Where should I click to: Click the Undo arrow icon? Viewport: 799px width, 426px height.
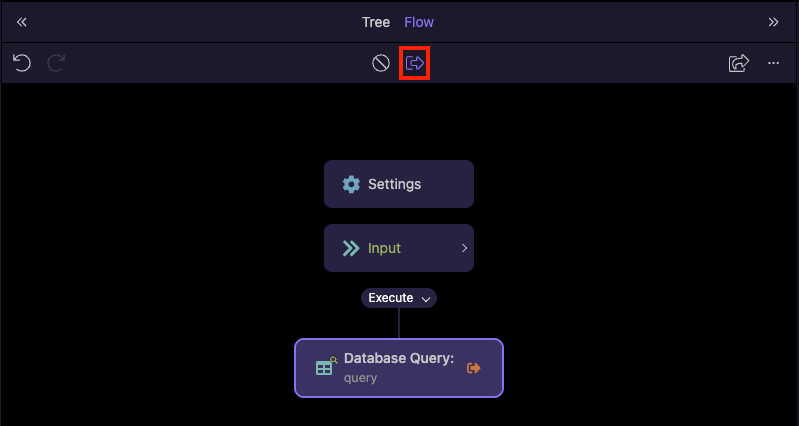pos(22,63)
